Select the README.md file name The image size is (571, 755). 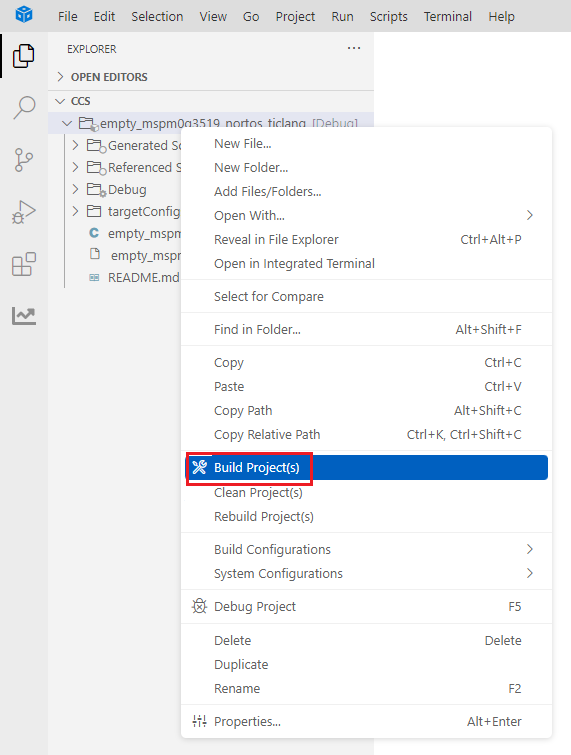coord(143,278)
